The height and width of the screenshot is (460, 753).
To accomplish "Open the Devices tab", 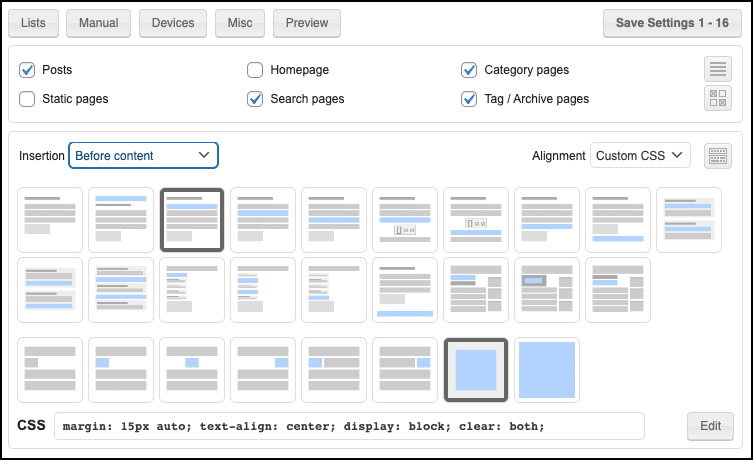I will point(173,23).
